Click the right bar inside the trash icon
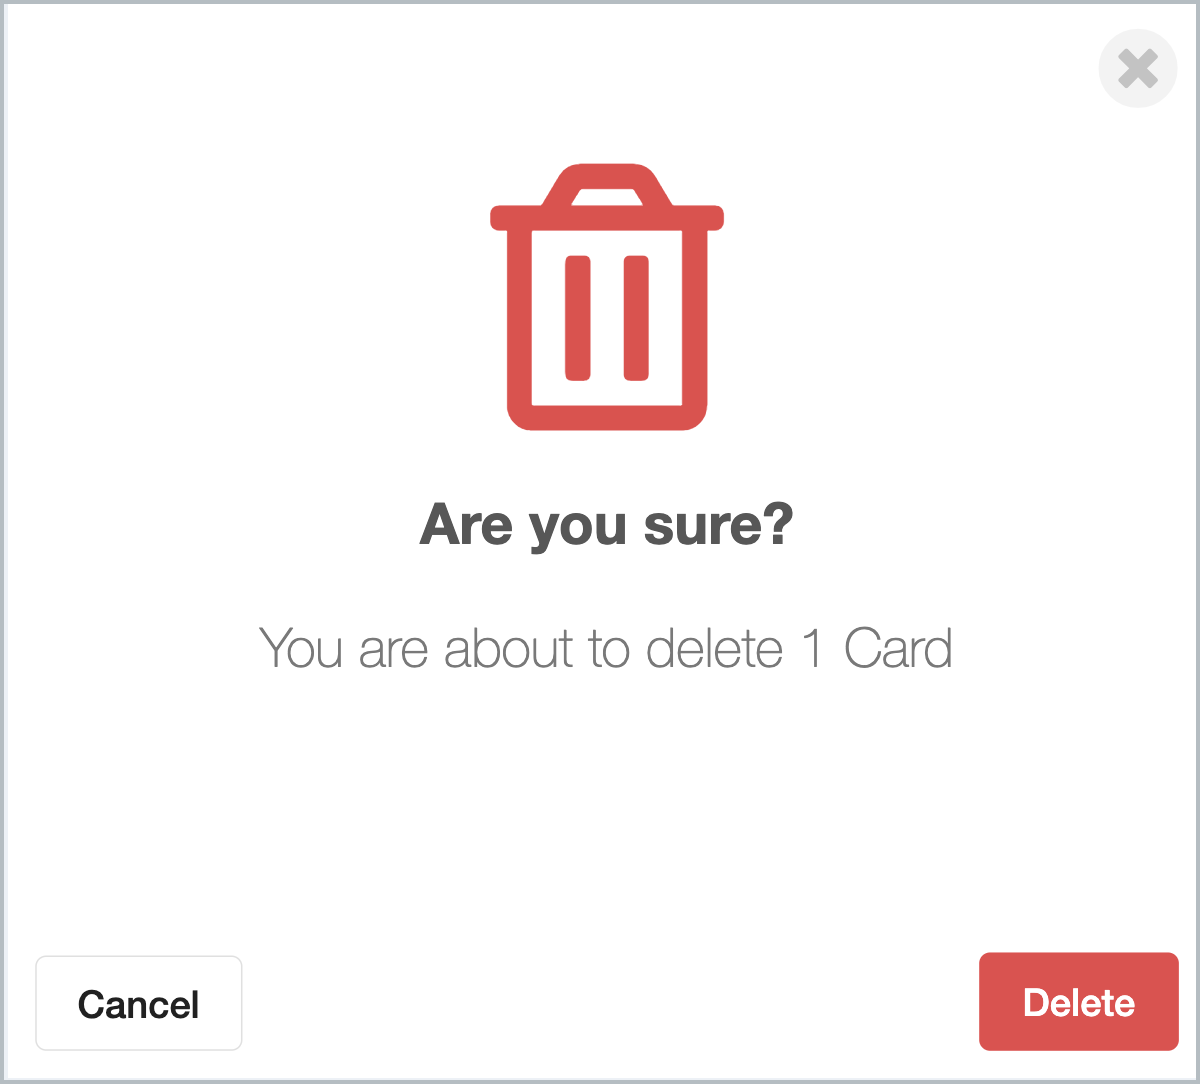This screenshot has width=1200, height=1084. click(636, 318)
